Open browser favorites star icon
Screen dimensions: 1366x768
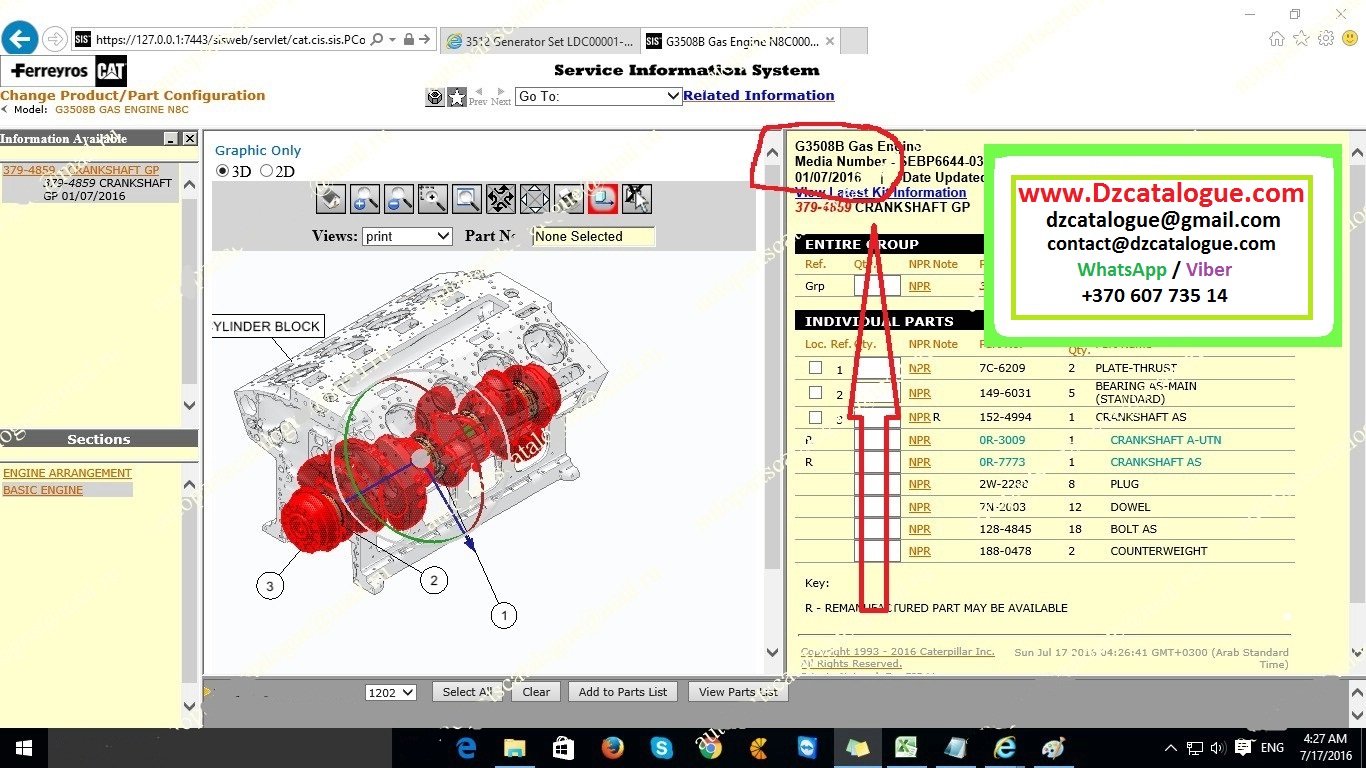pos(1301,38)
